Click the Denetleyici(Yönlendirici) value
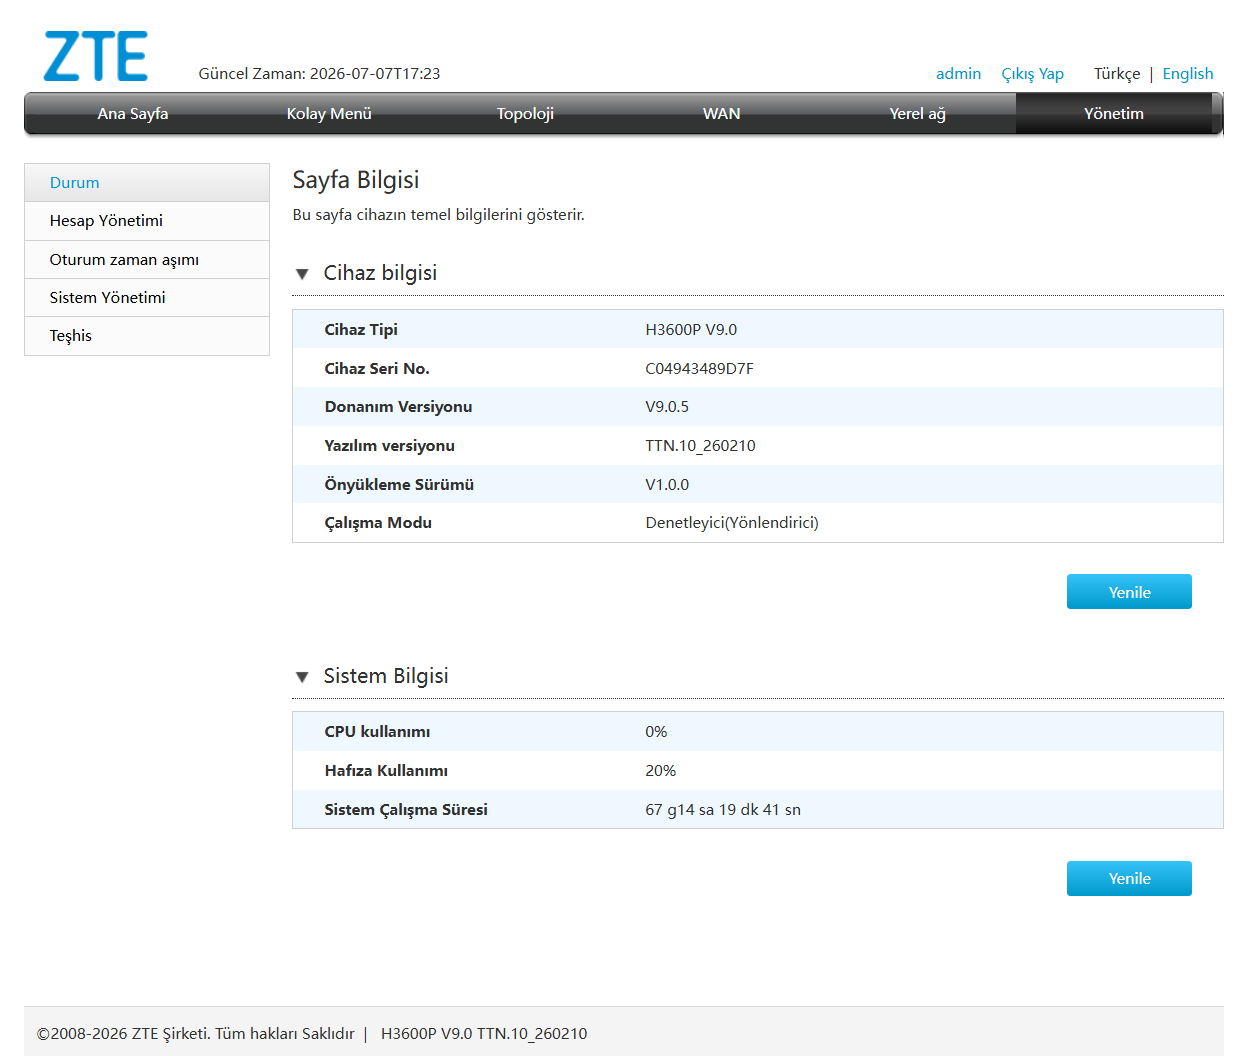Viewport: 1240px width, 1056px height. tap(732, 523)
